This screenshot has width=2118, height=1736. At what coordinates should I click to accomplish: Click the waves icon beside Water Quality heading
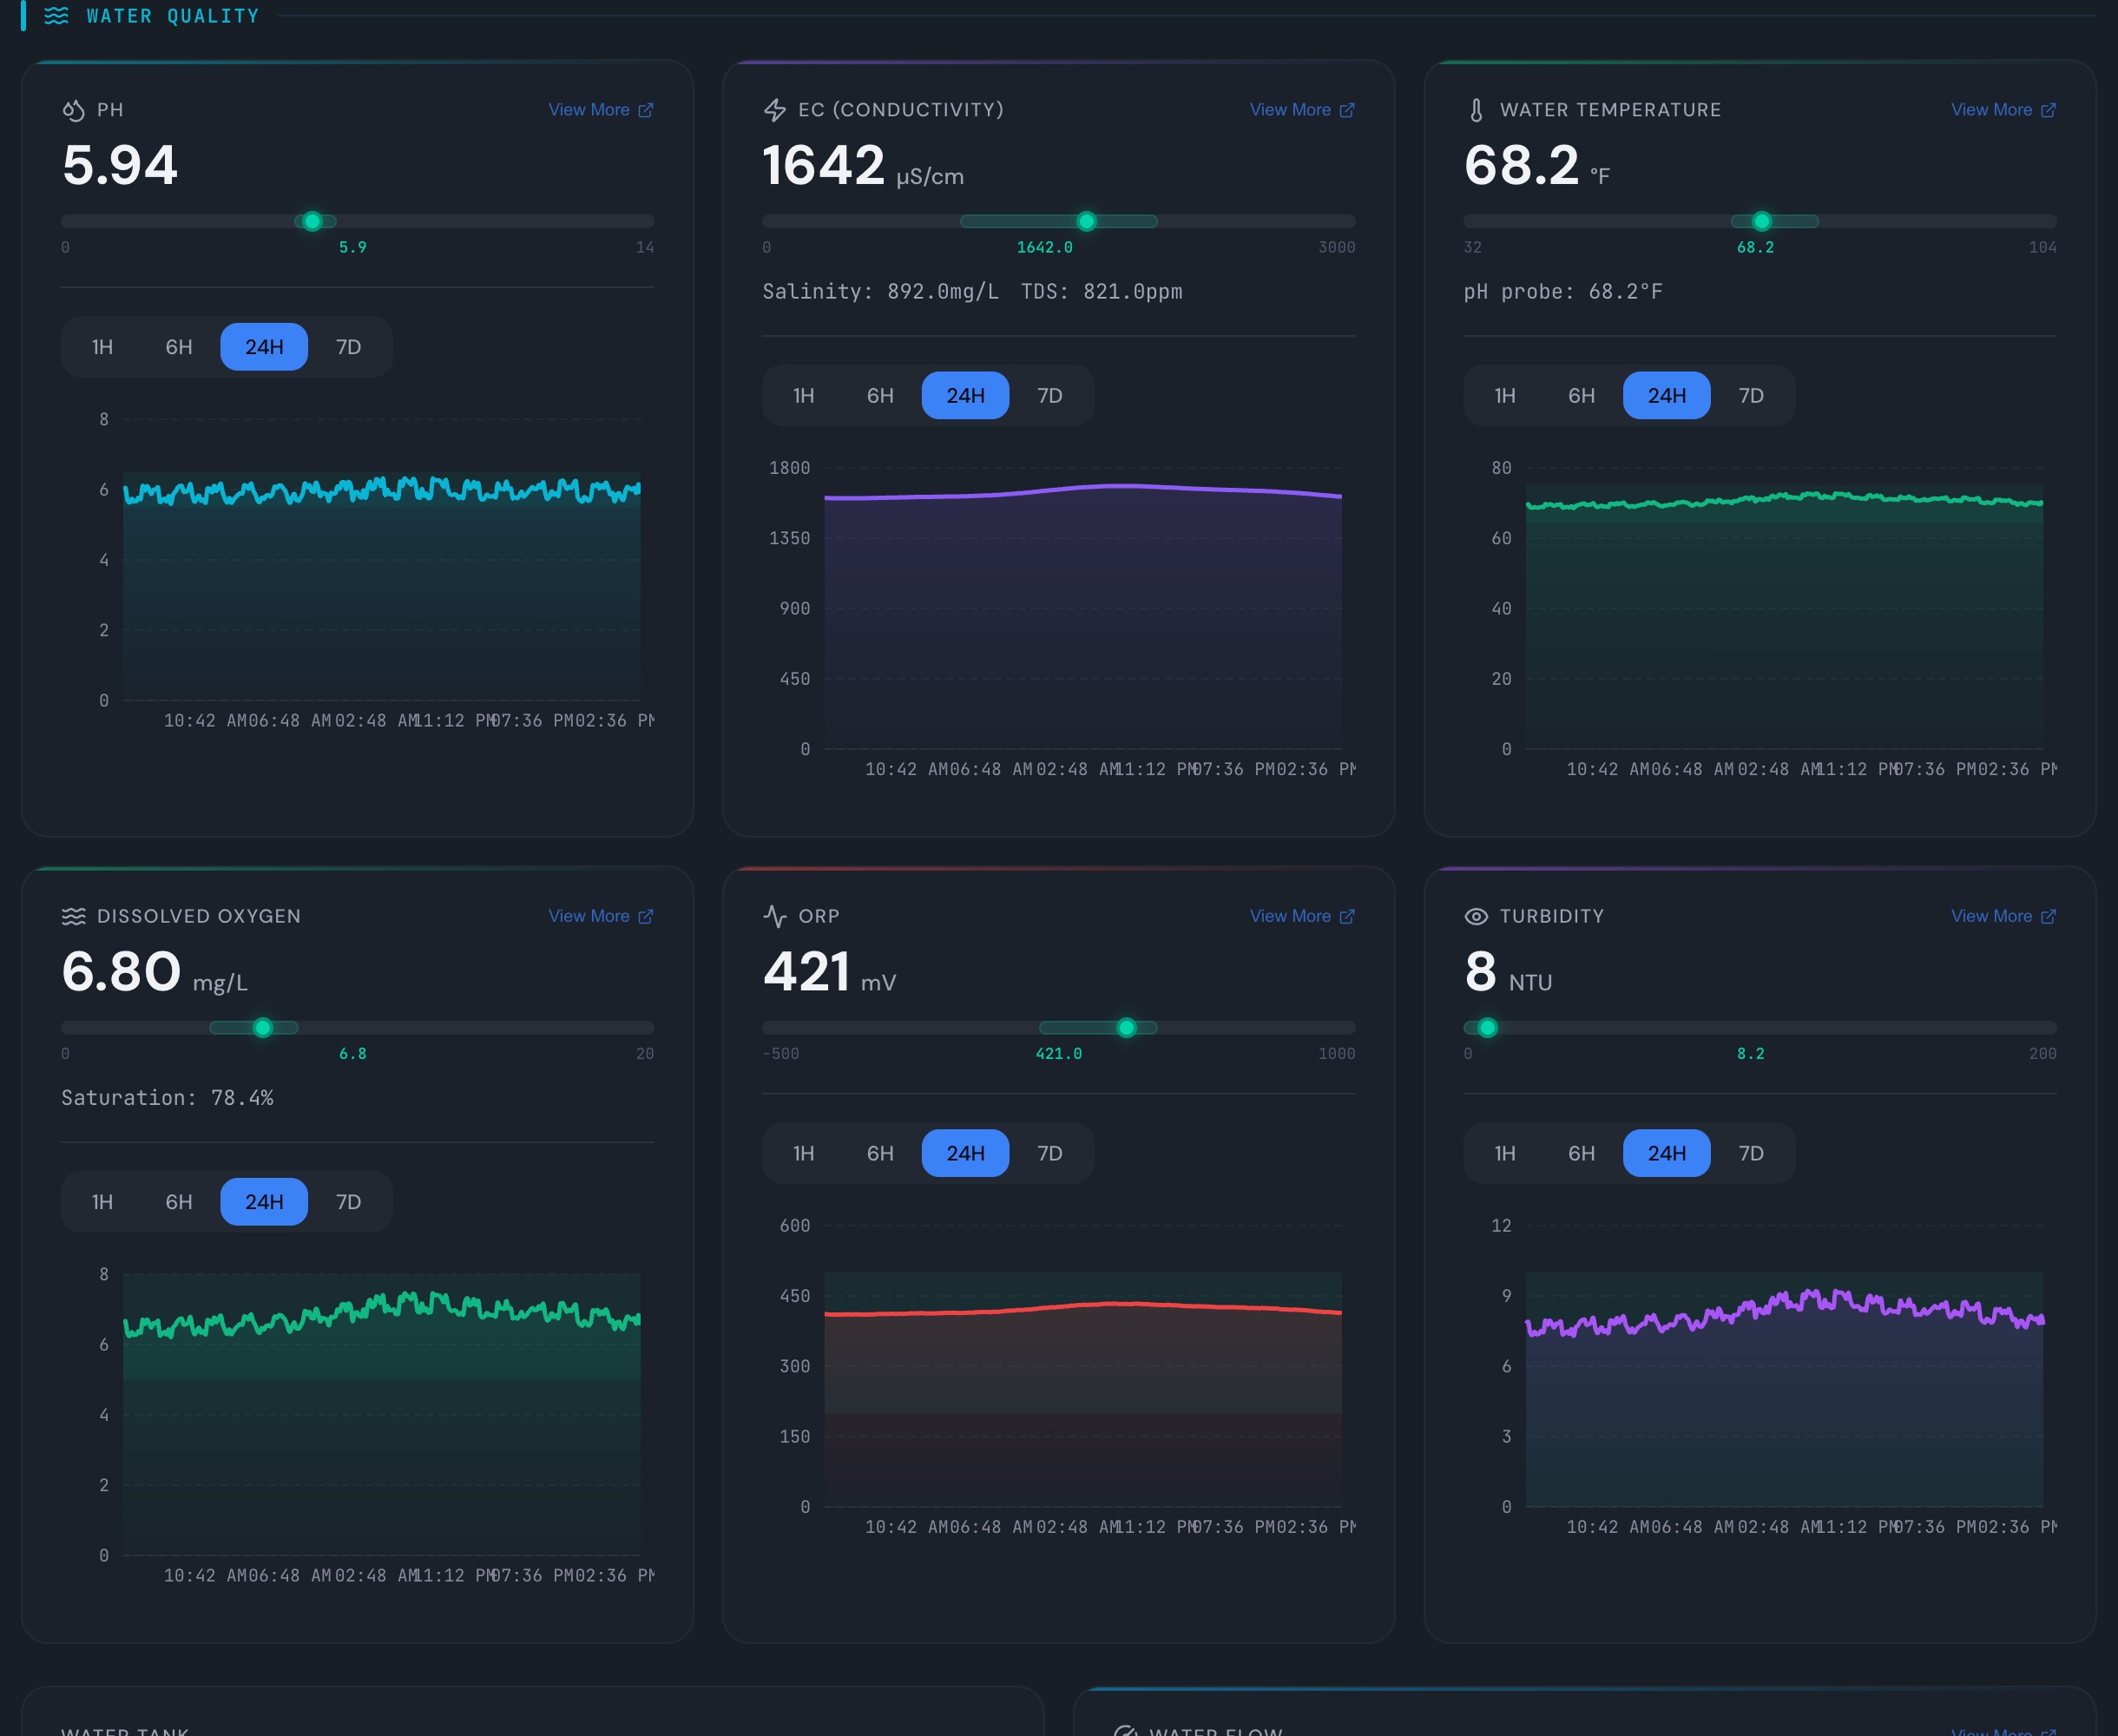pos(57,16)
